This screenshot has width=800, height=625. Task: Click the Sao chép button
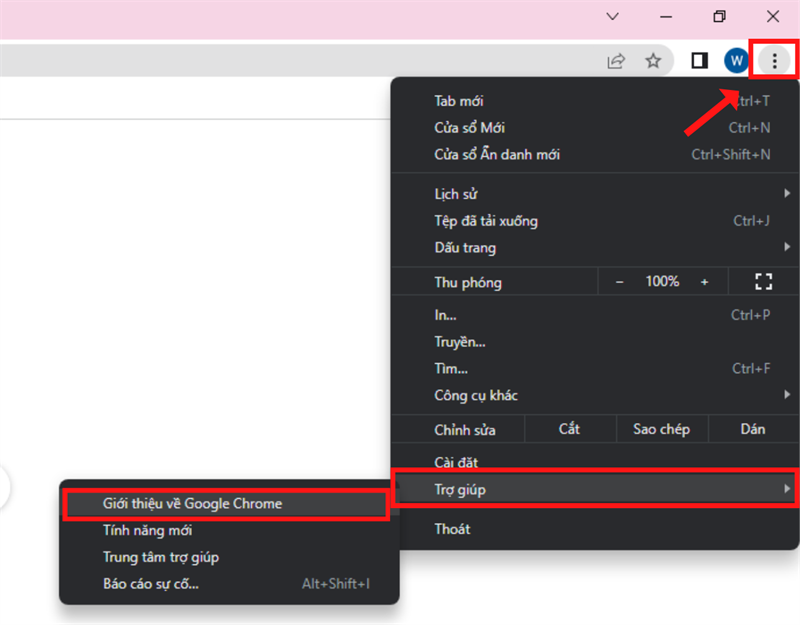[x=662, y=428]
